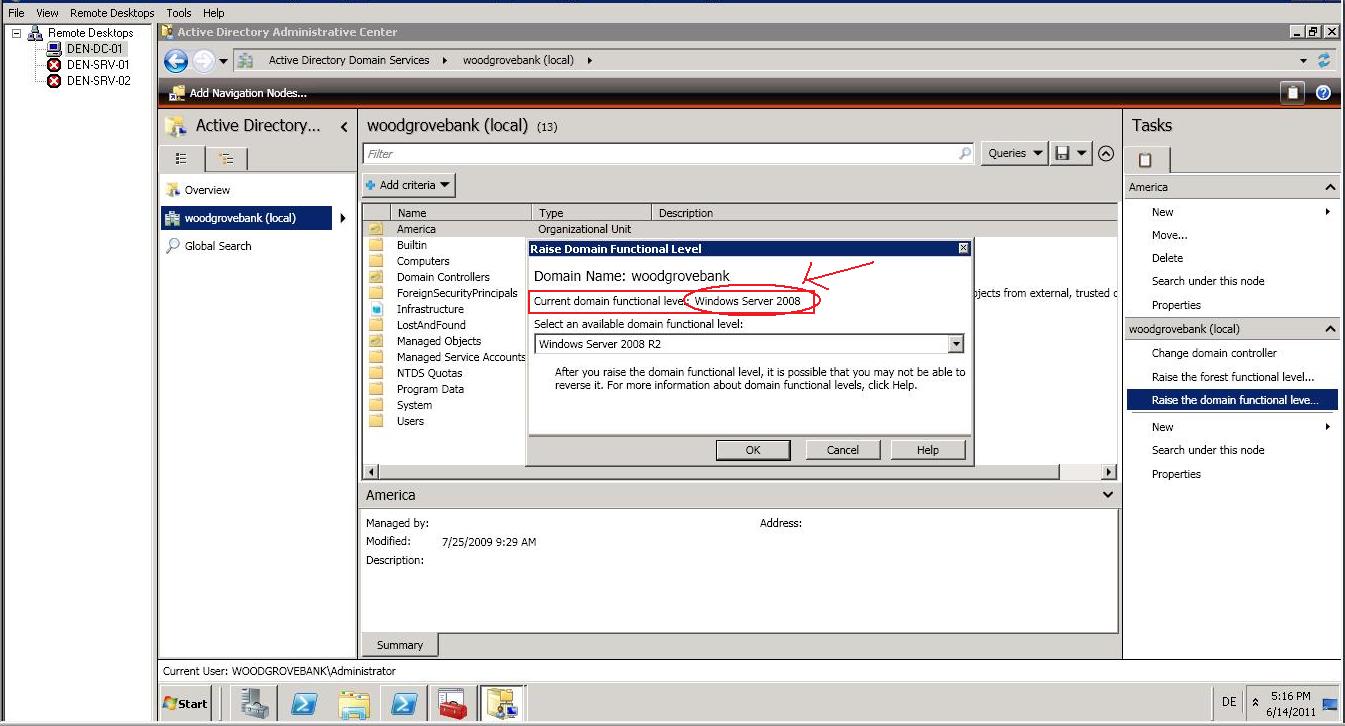Click the Forward navigation arrow
The height and width of the screenshot is (726, 1345).
point(203,61)
